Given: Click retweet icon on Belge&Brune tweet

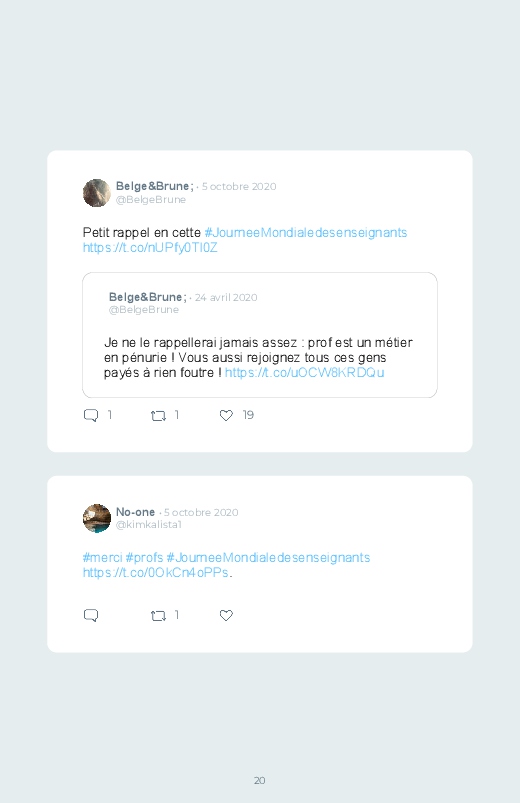Looking at the screenshot, I should coord(158,416).
